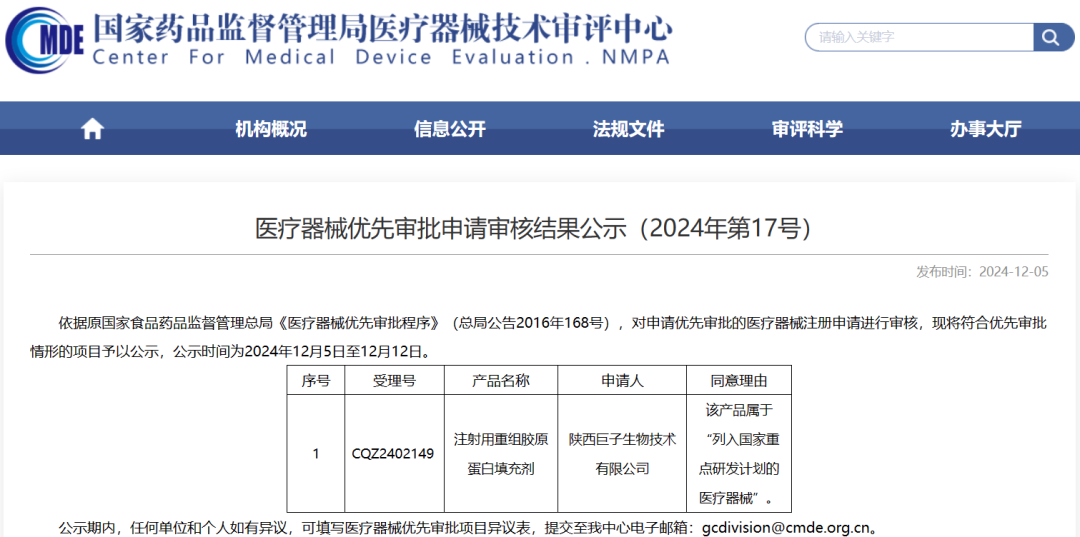Open the 办事大厅 menu
The height and width of the screenshot is (537, 1080).
(986, 129)
